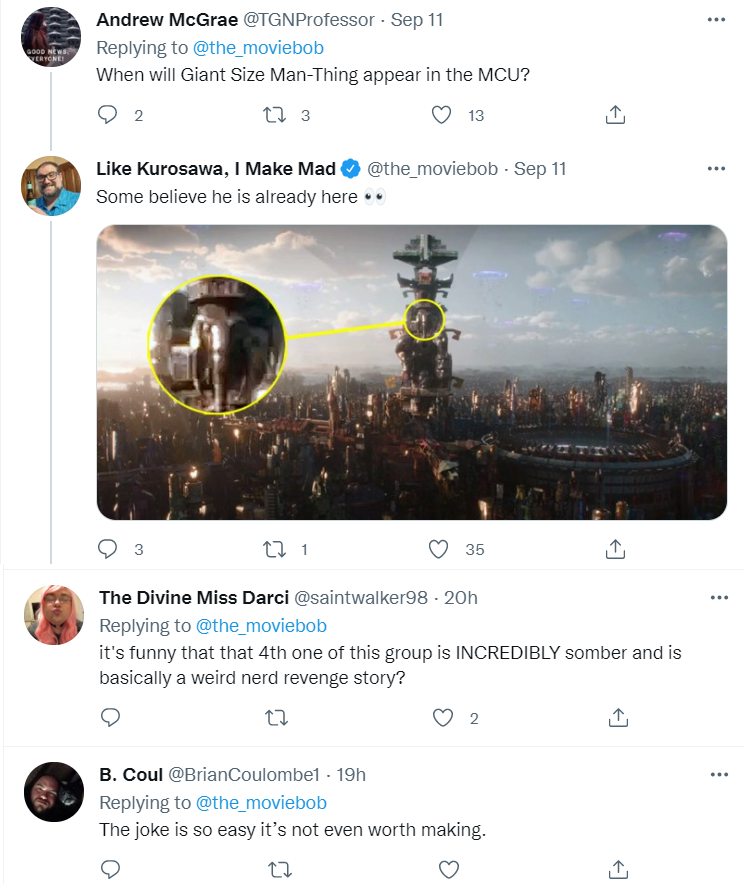
Task: Open the @saintwalker98 profile handle
Action: (x=359, y=598)
